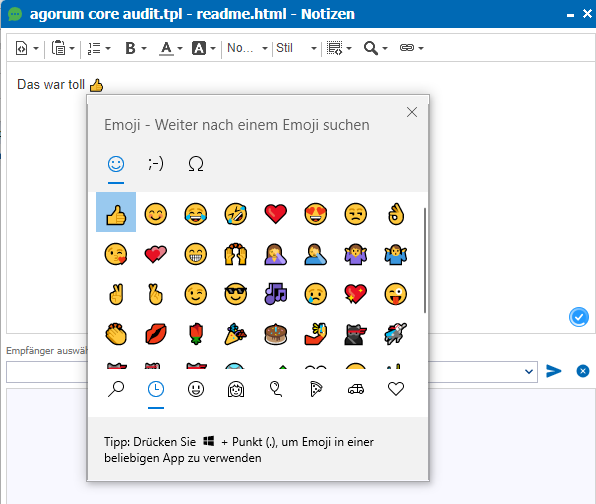596x504 pixels.
Task: Click the magnifier search icon in toolbar
Action: (x=371, y=48)
